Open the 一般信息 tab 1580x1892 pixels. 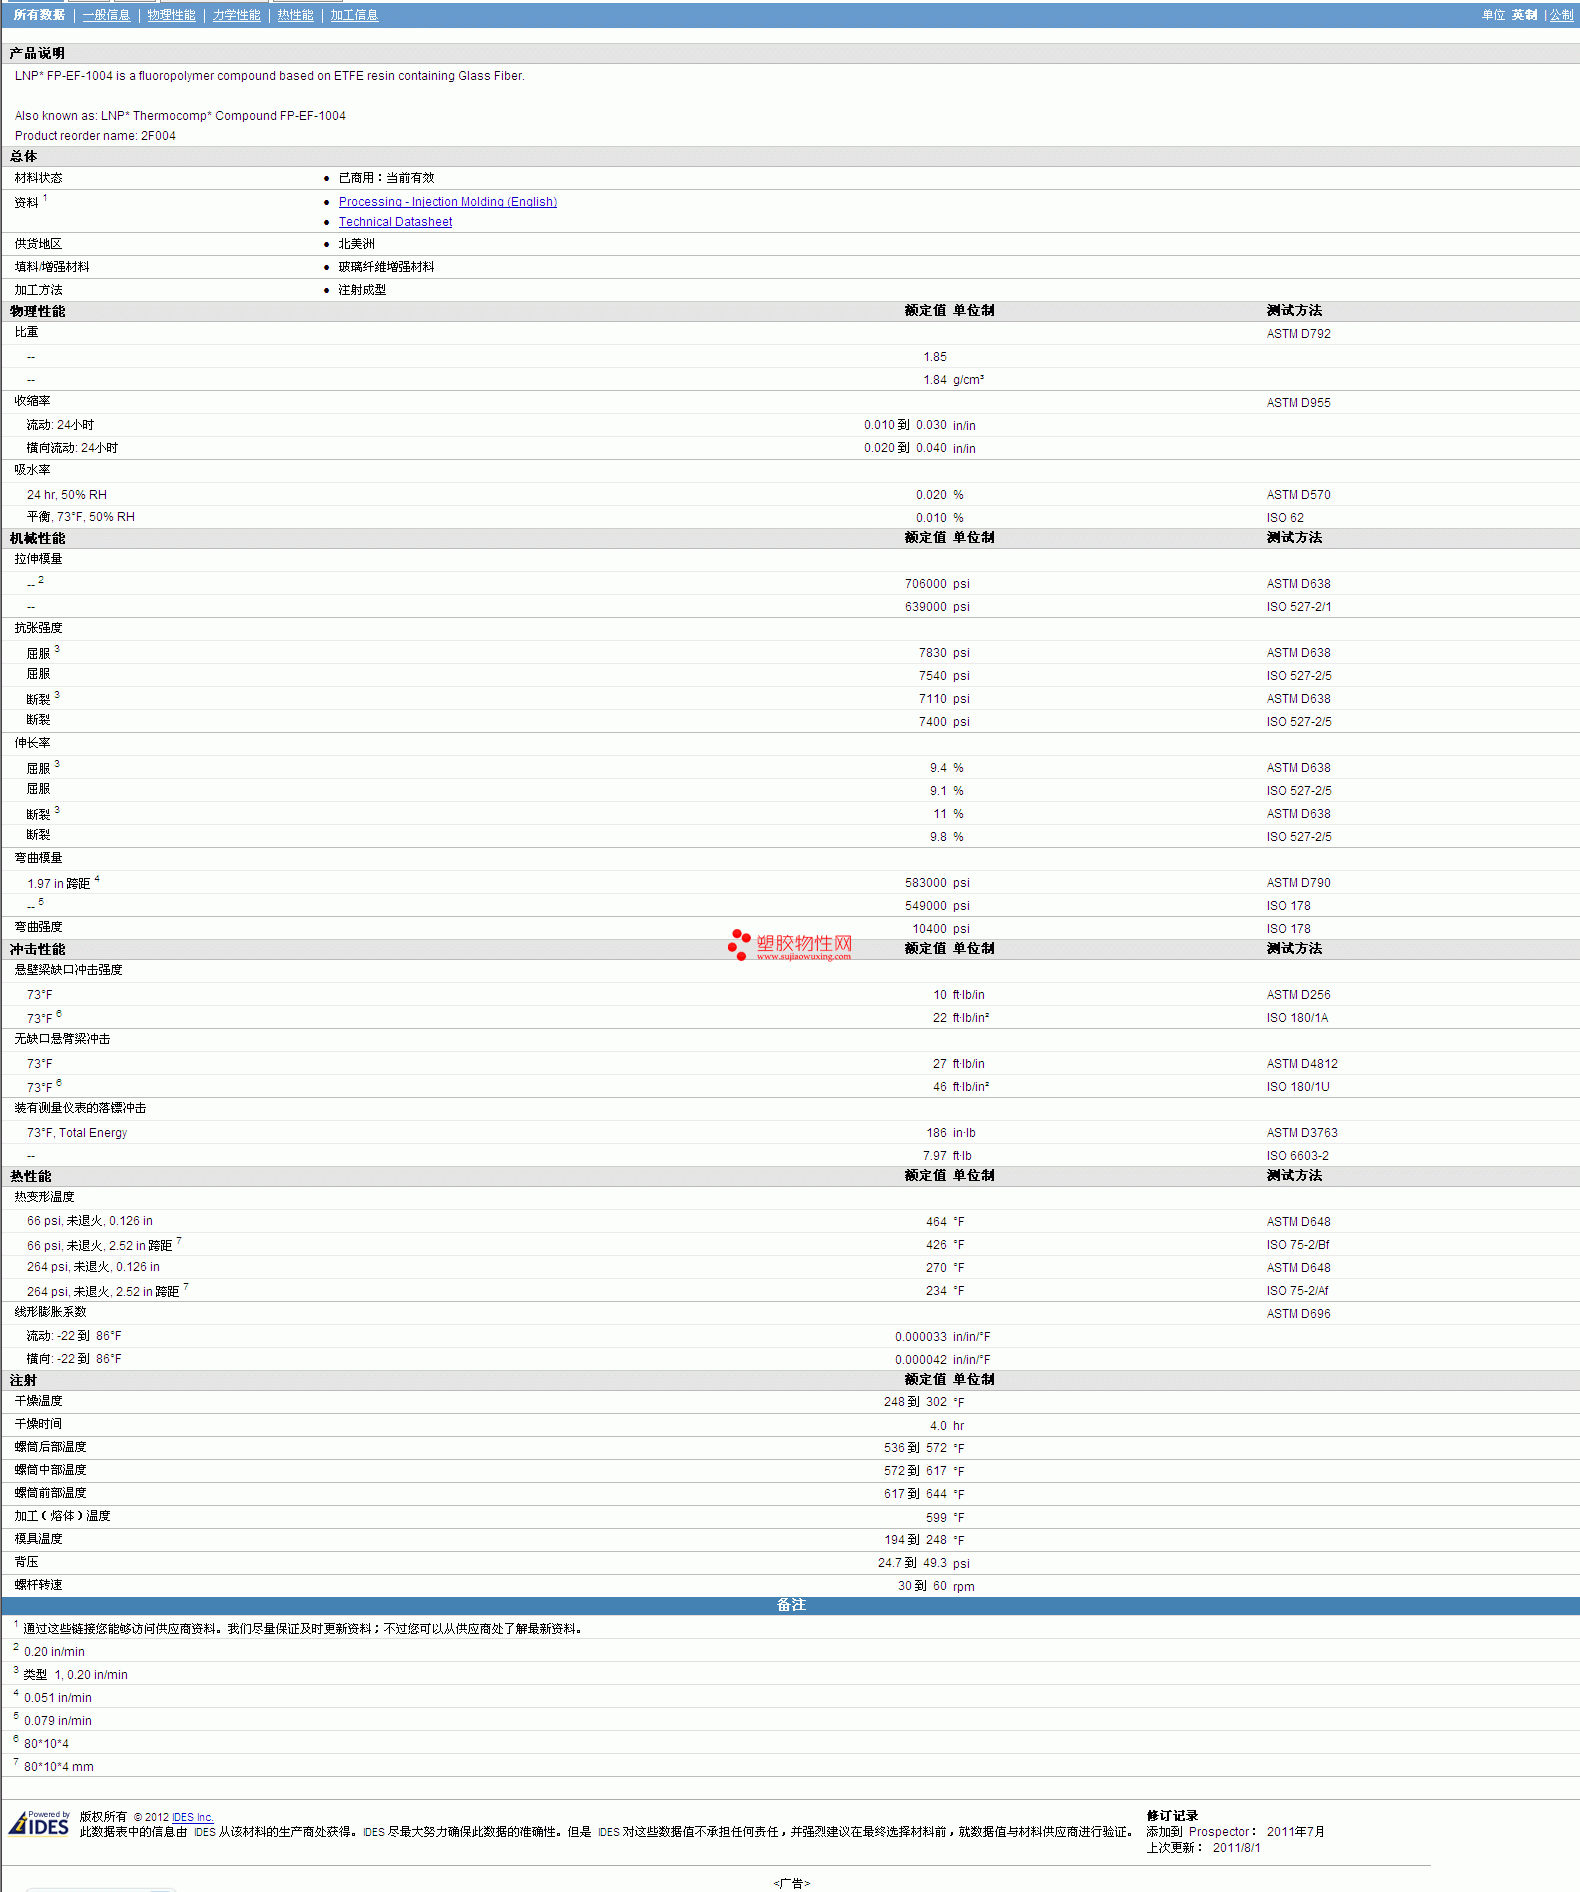[106, 15]
